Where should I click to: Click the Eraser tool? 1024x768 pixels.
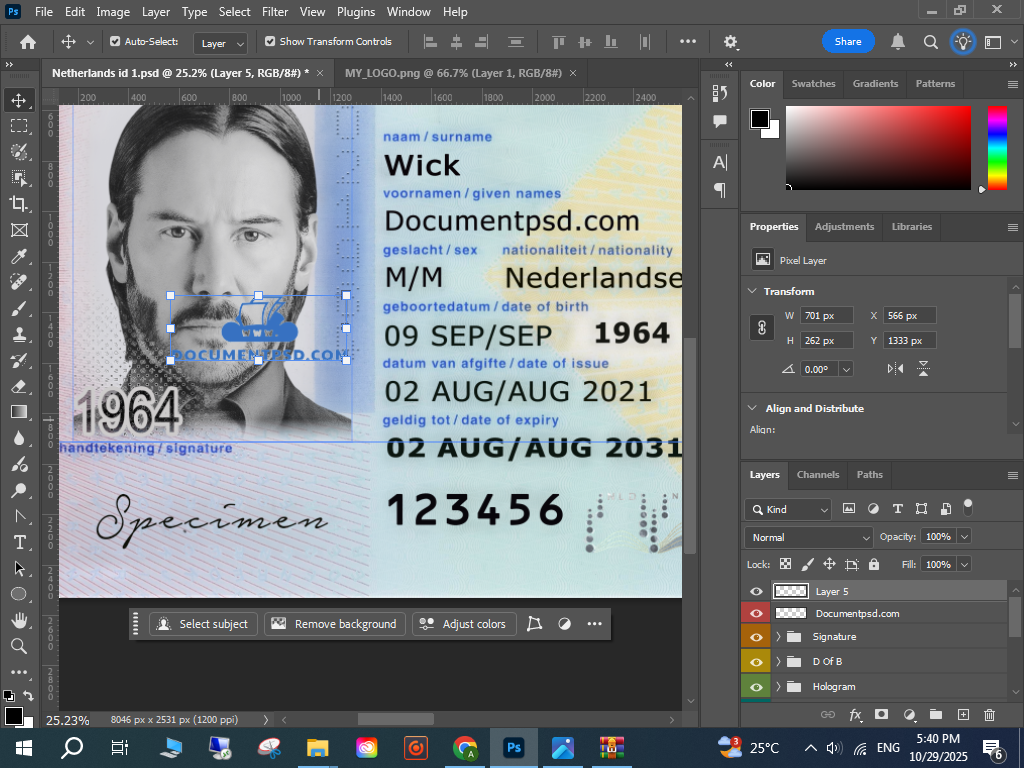[18, 386]
